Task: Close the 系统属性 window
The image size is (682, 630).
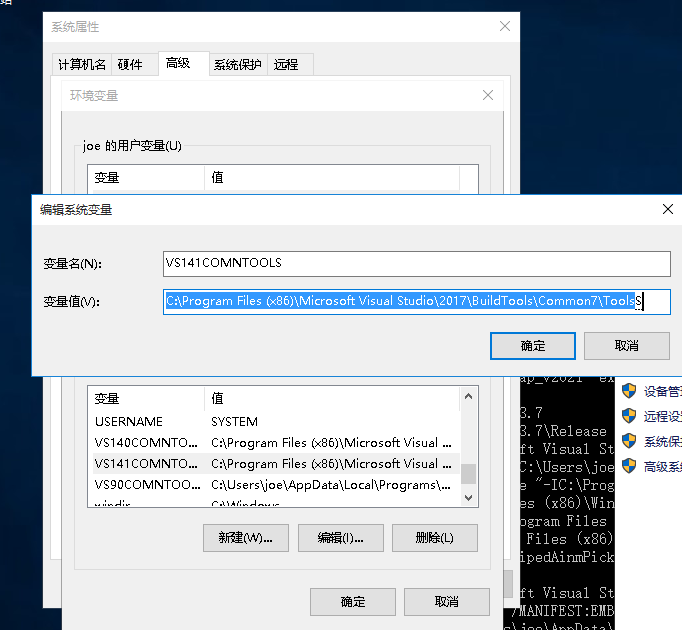Action: click(x=505, y=26)
